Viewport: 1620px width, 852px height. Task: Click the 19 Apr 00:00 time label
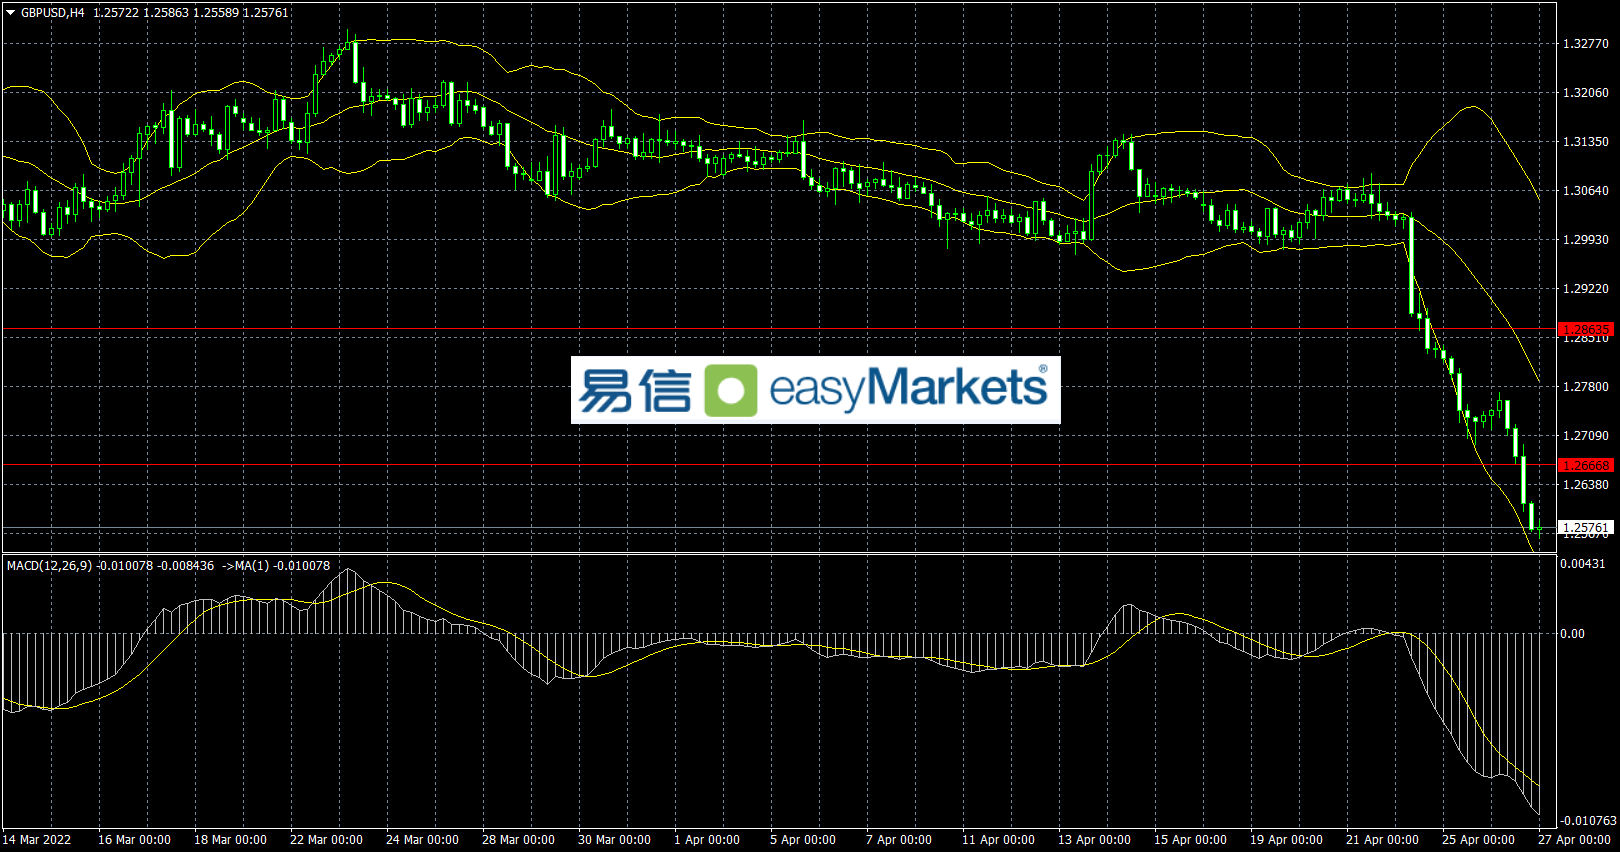click(1286, 840)
